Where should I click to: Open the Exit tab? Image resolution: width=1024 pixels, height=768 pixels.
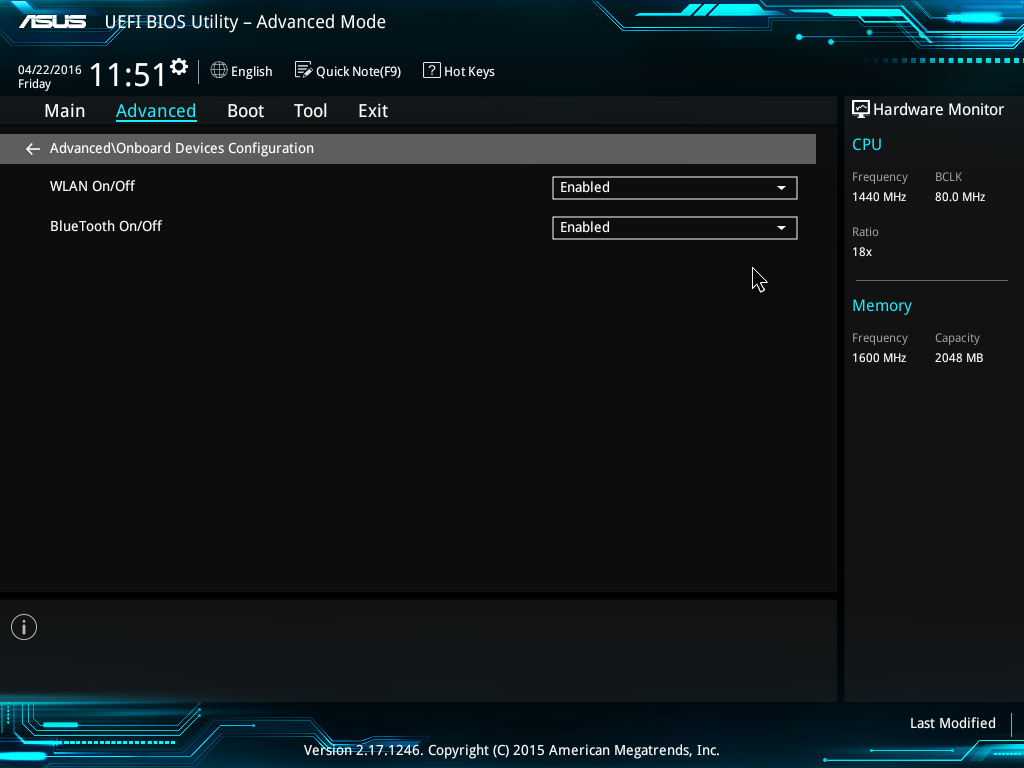(x=373, y=111)
